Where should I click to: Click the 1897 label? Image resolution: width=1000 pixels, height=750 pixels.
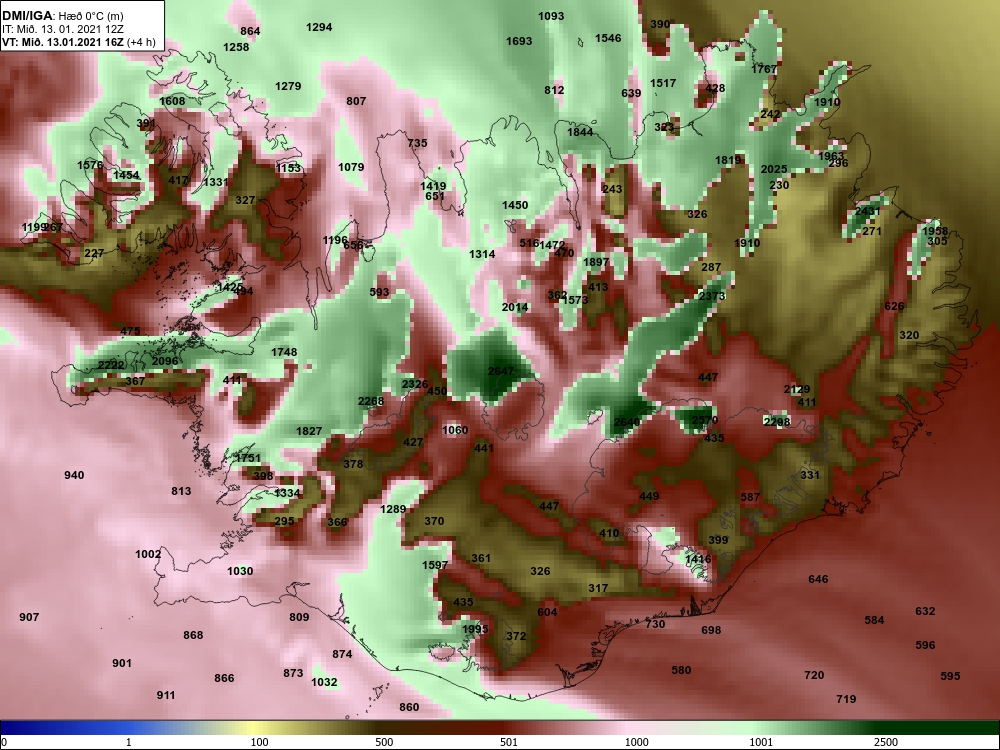point(596,262)
